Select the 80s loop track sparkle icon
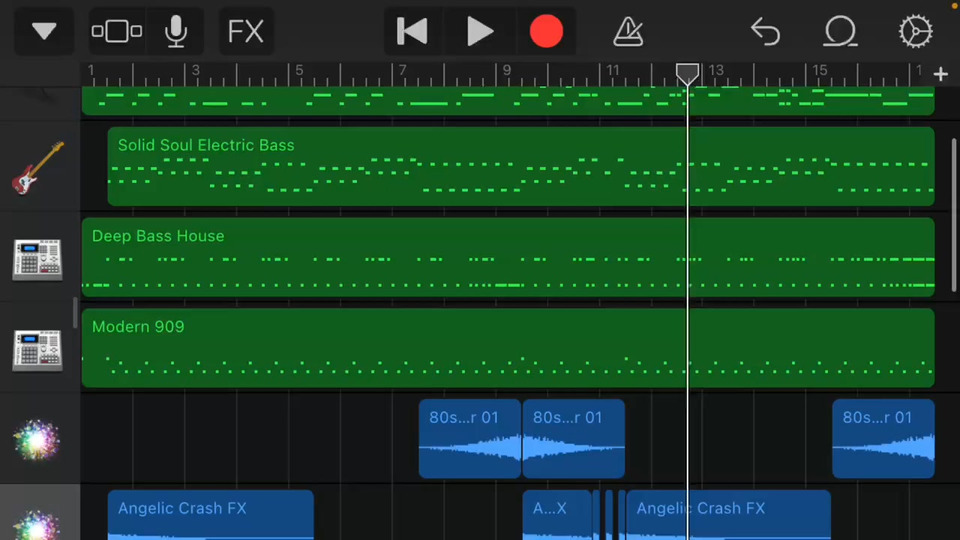The image size is (960, 540). click(x=37, y=440)
